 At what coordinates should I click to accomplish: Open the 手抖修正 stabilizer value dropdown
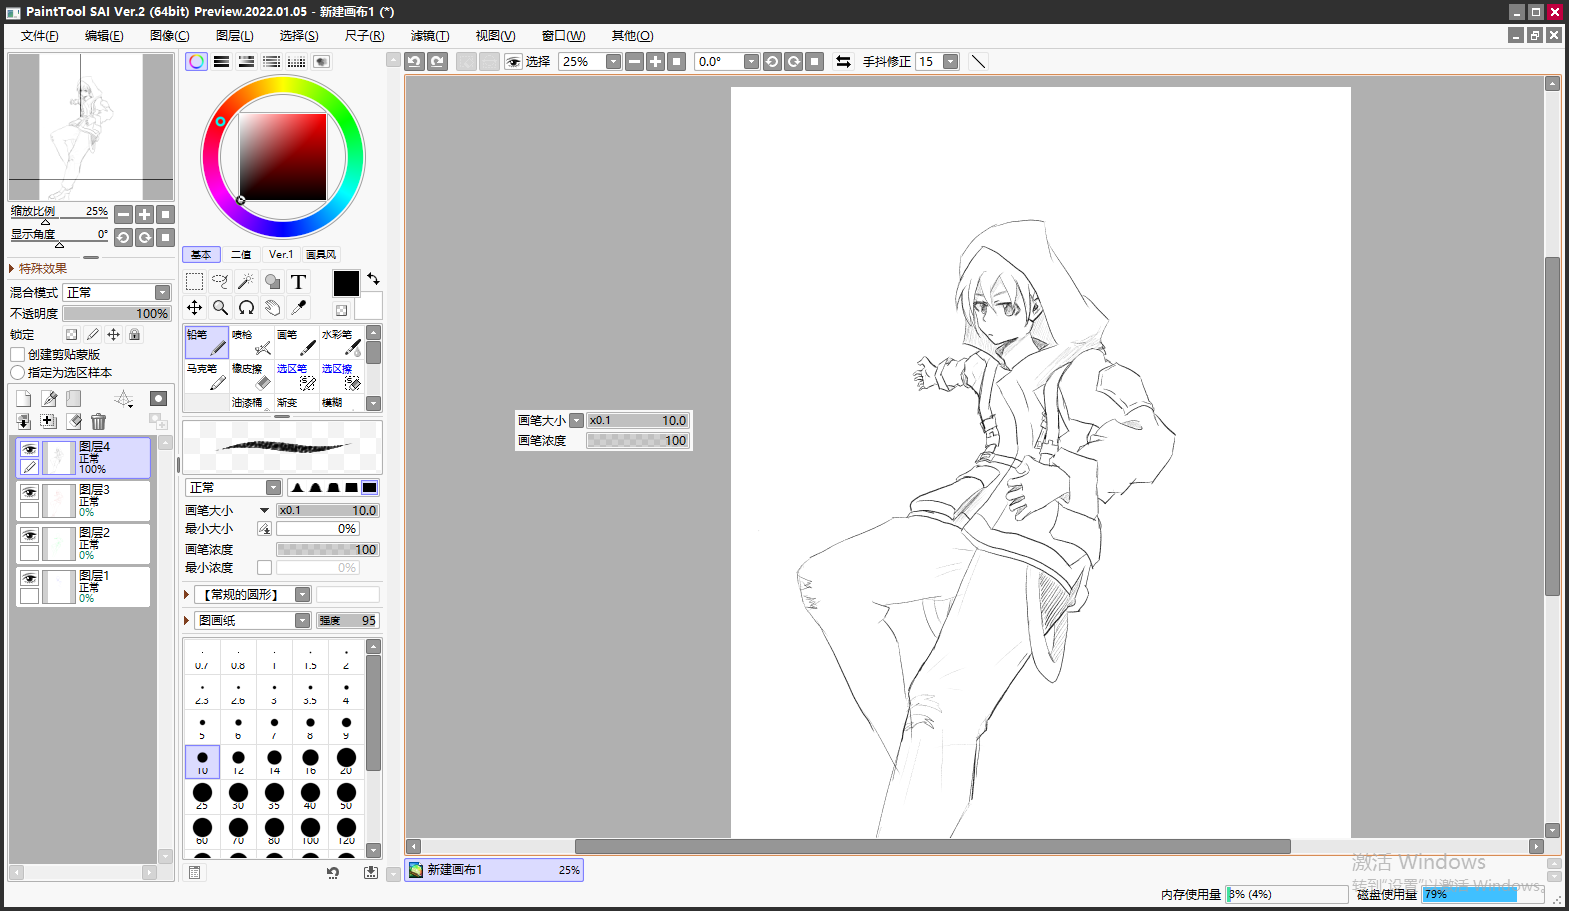950,62
